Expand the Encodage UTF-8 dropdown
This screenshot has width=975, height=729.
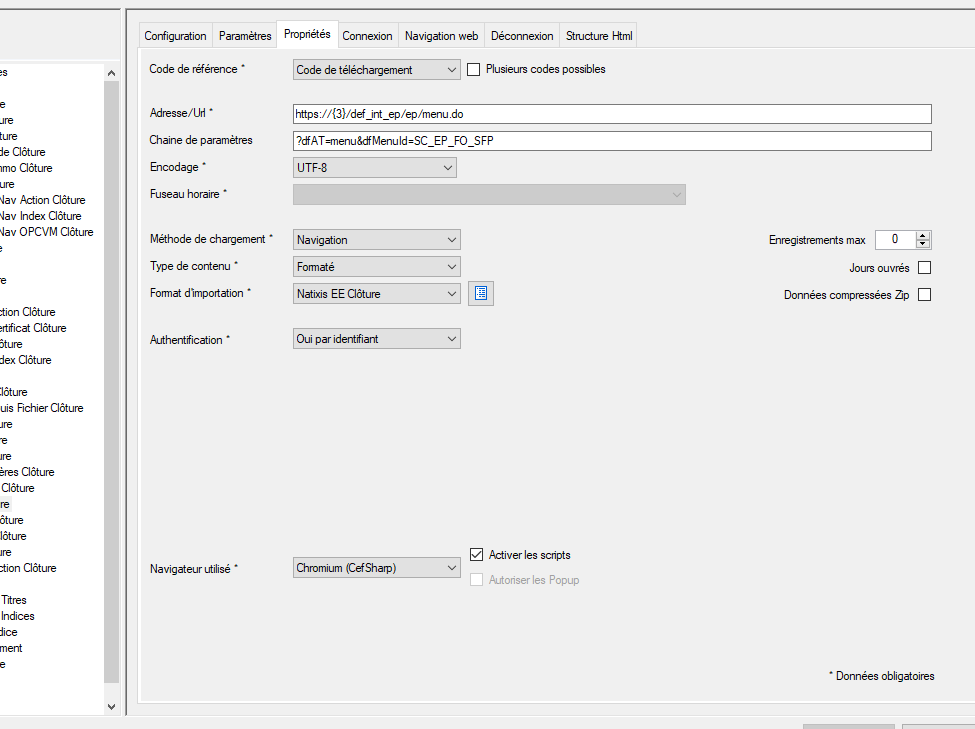click(x=375, y=168)
